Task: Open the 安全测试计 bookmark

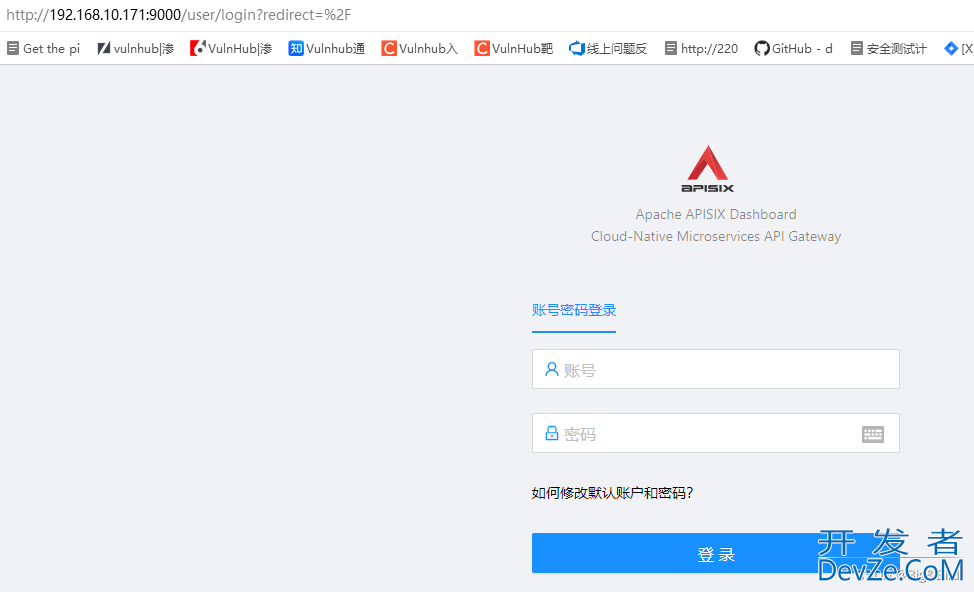Action: coord(888,48)
